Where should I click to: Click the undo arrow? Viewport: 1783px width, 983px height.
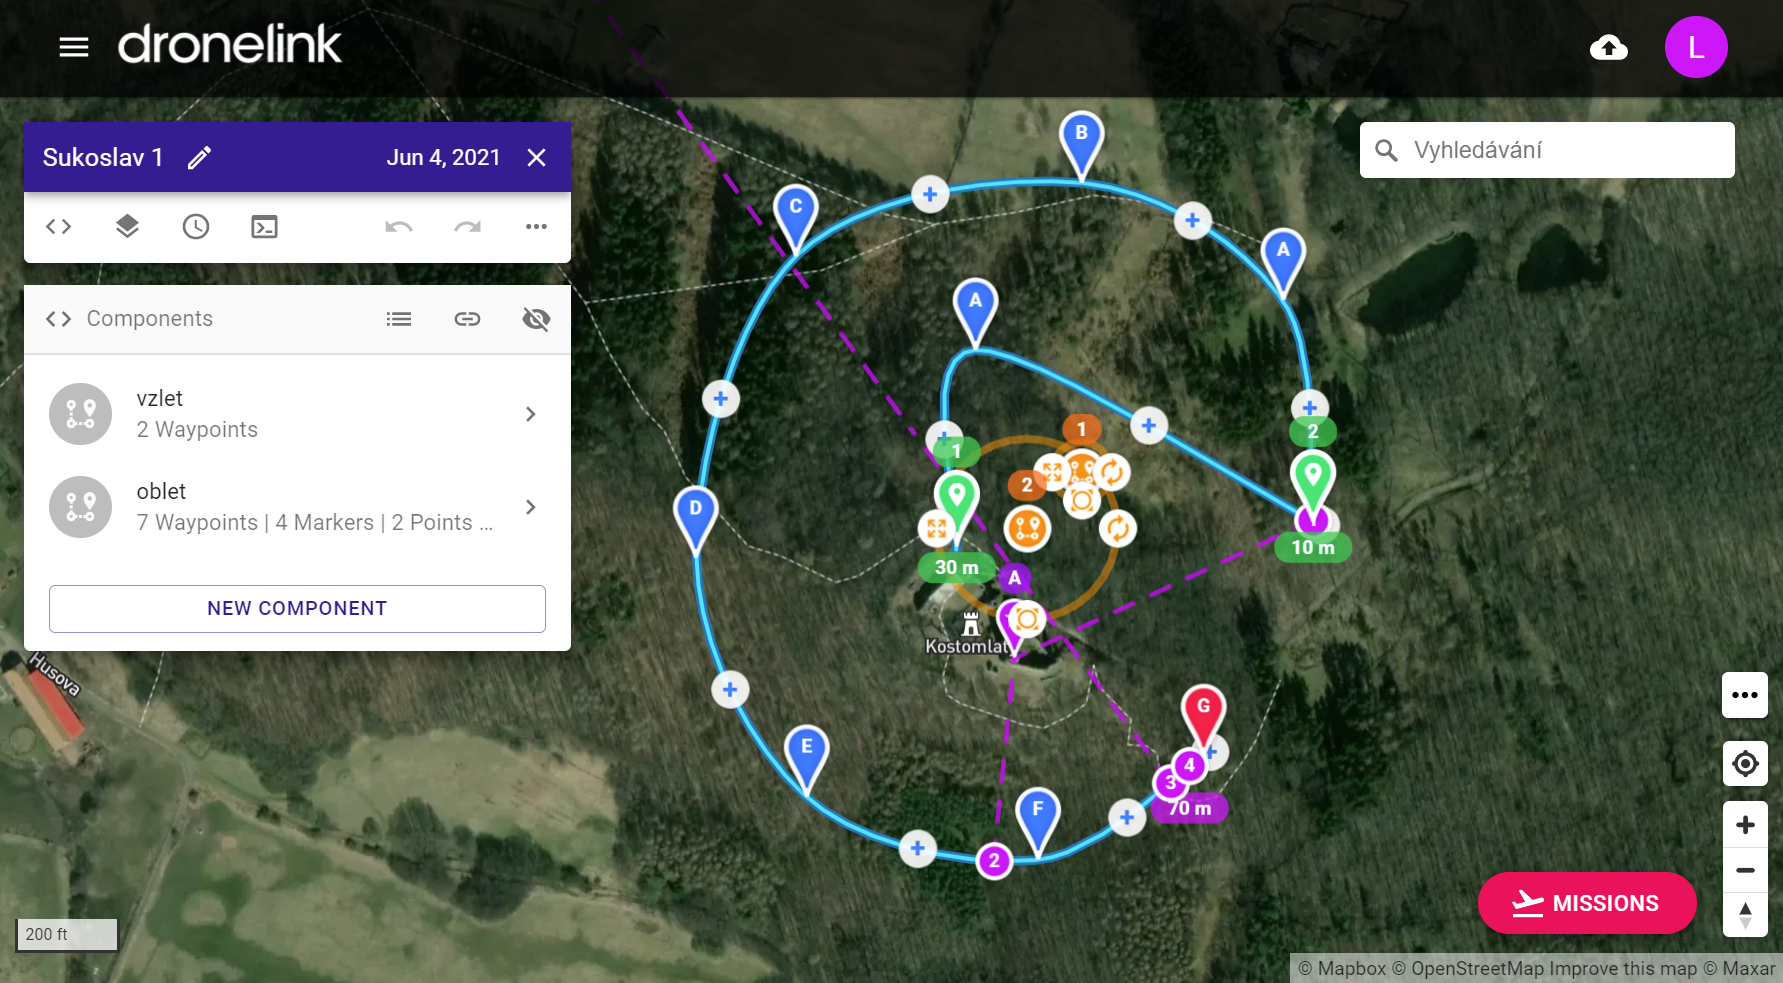(x=399, y=227)
